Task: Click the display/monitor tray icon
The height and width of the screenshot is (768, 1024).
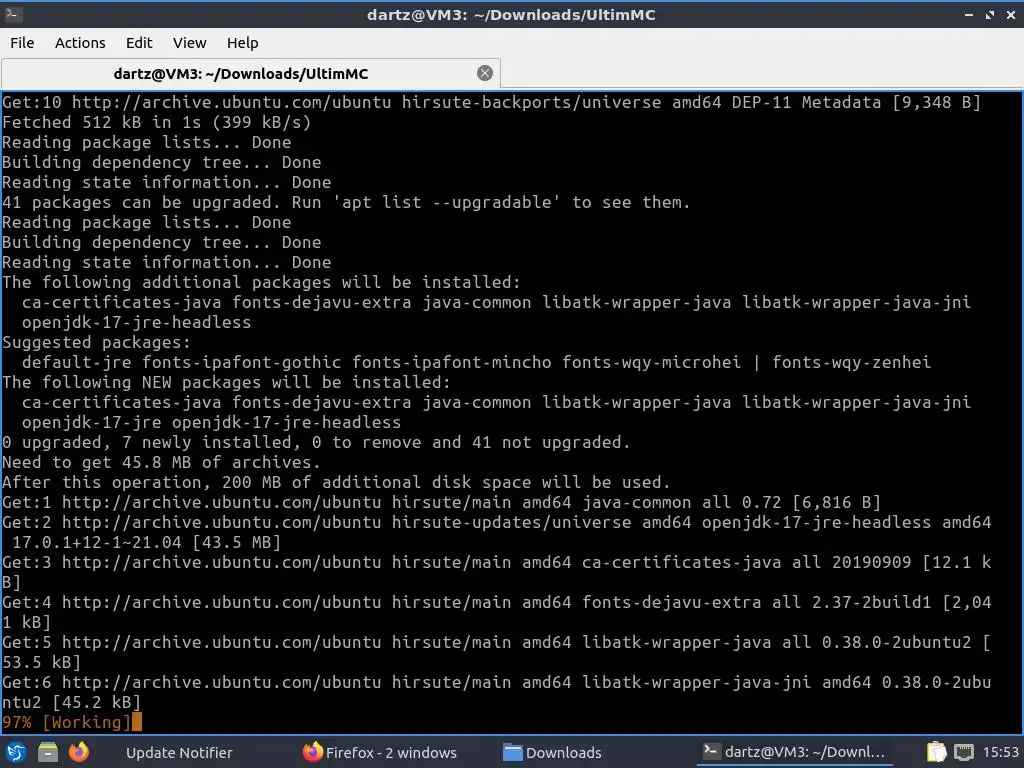Action: tap(963, 752)
